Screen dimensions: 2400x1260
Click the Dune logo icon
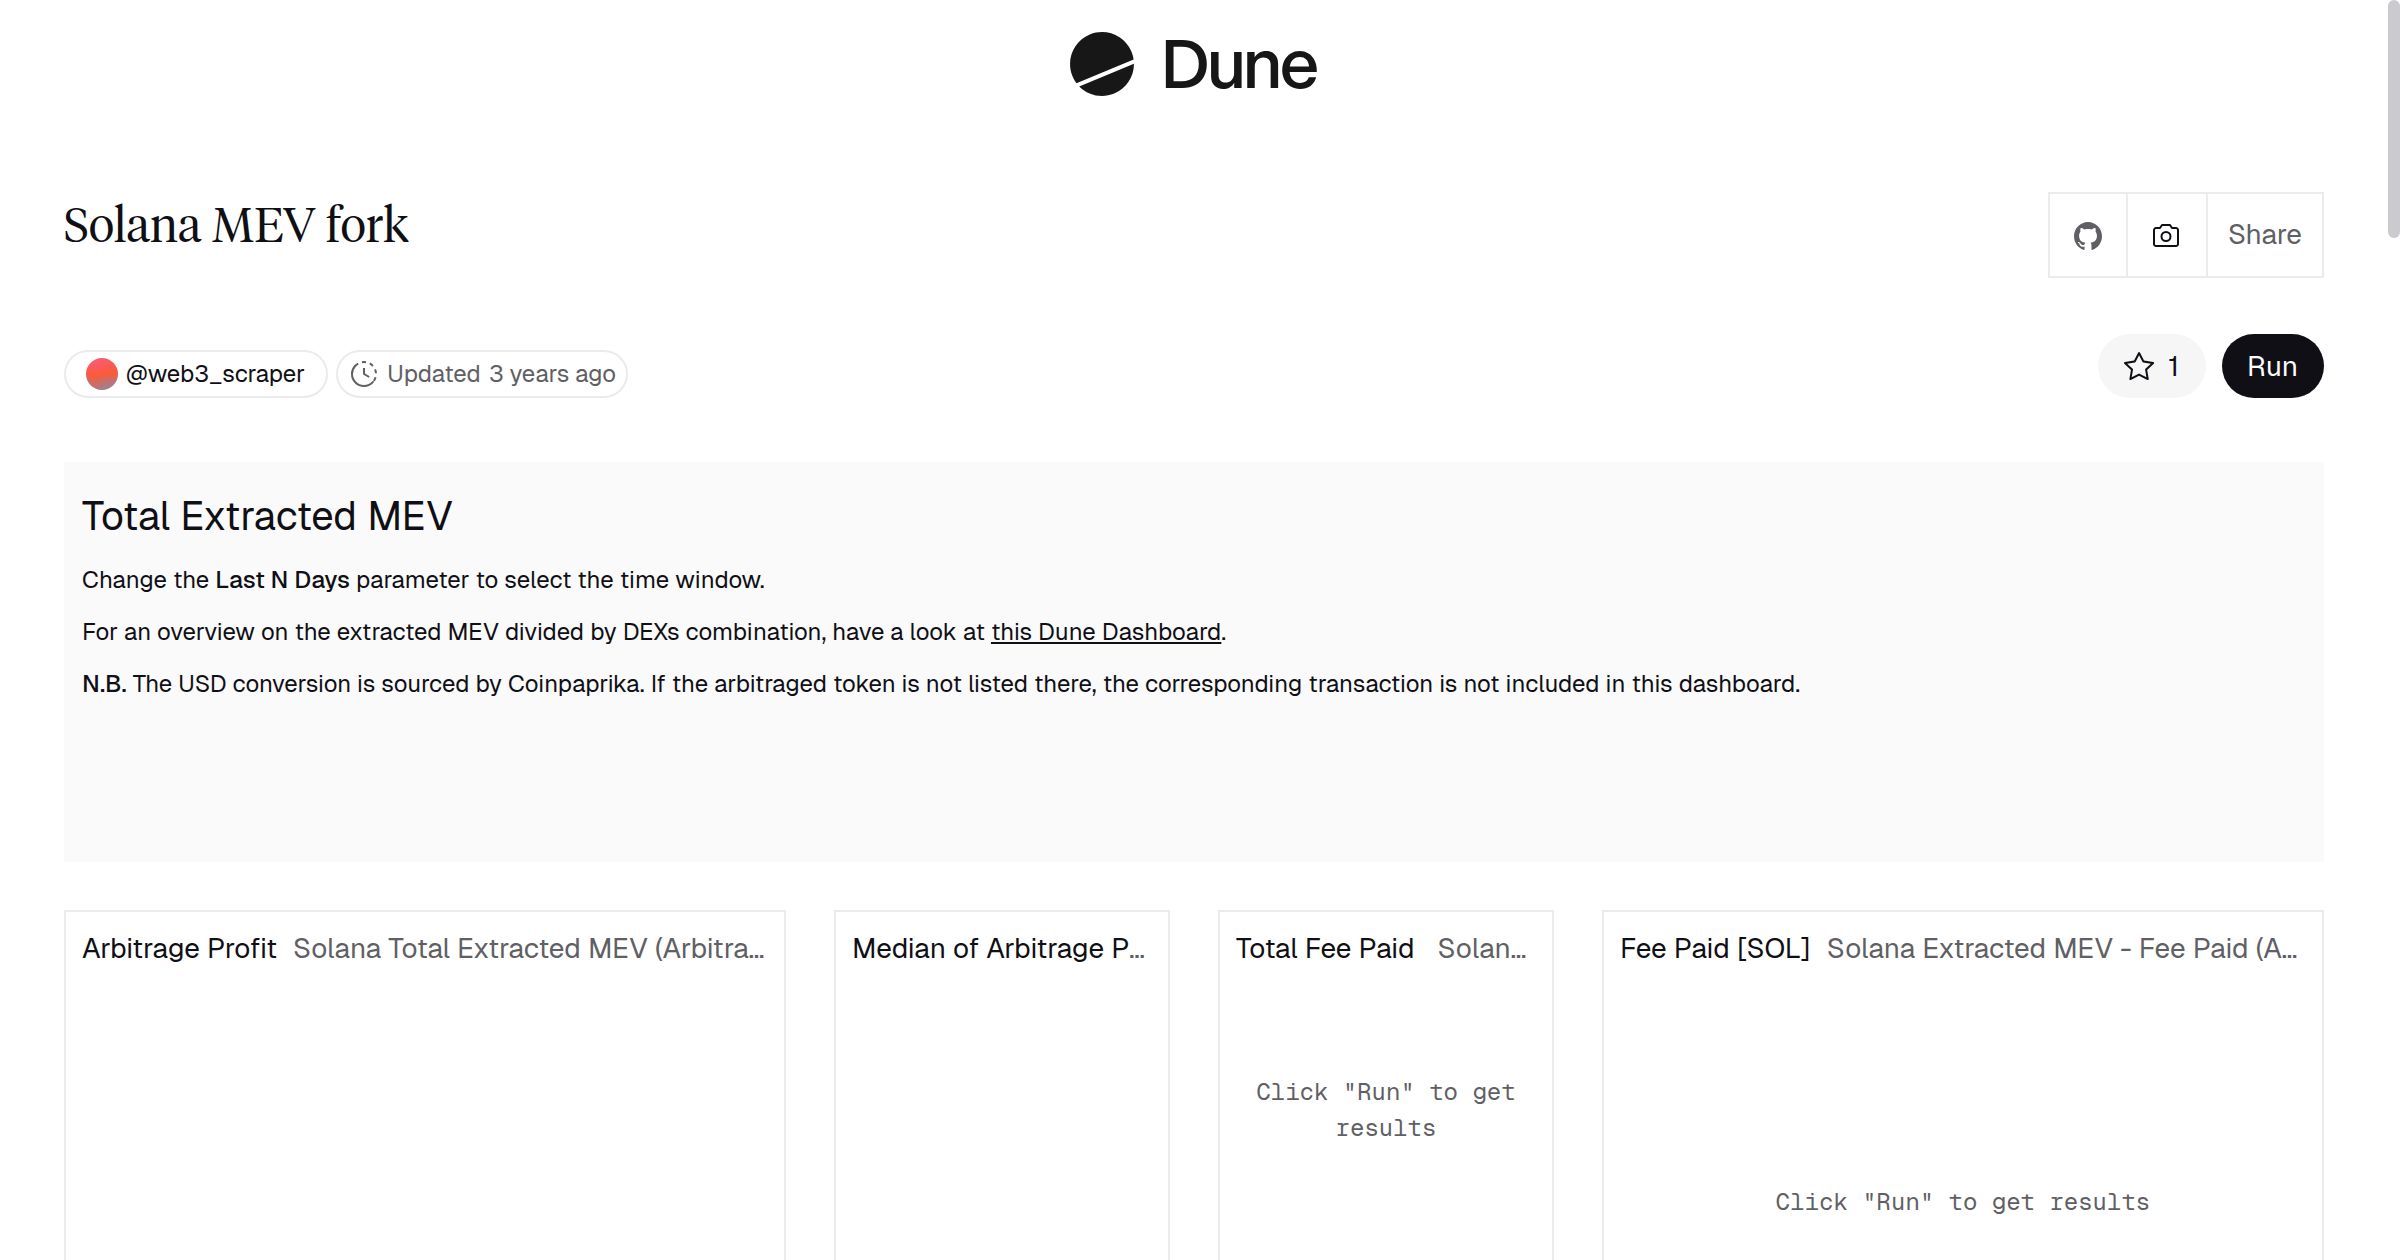click(1101, 64)
